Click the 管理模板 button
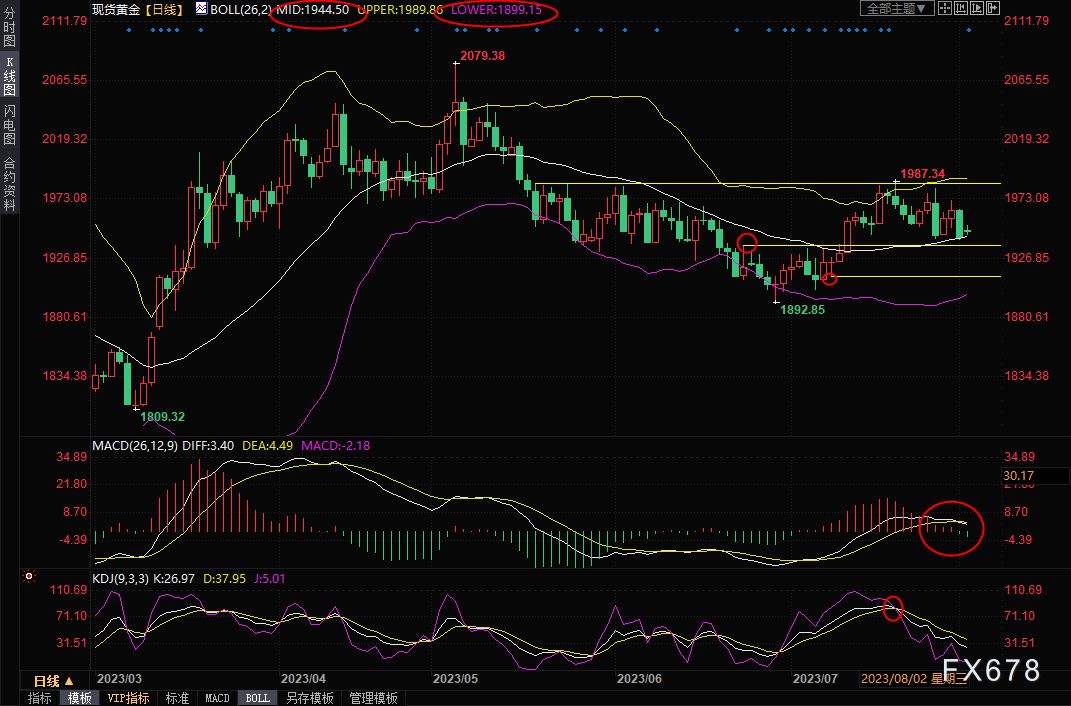1071x706 pixels. [x=373, y=698]
